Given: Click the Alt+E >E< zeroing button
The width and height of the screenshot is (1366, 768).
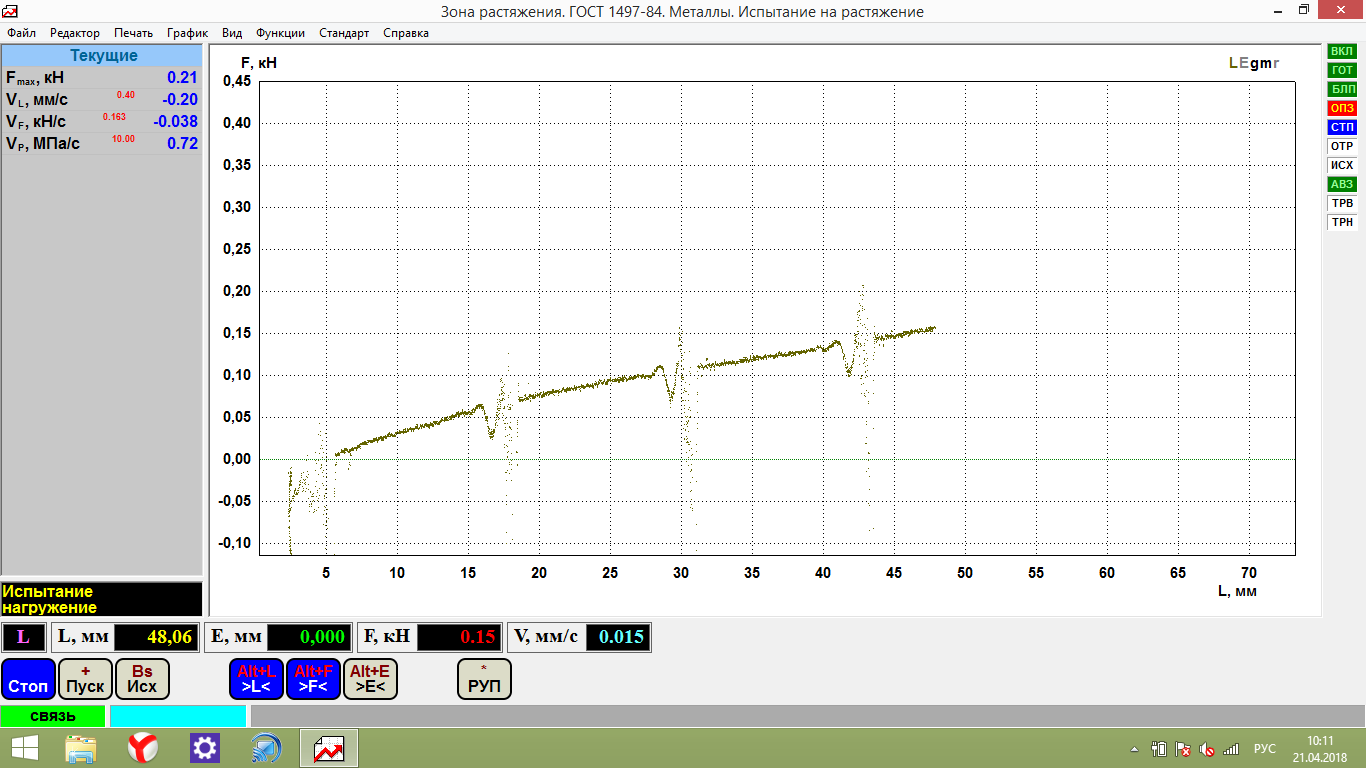Looking at the screenshot, I should 370,679.
